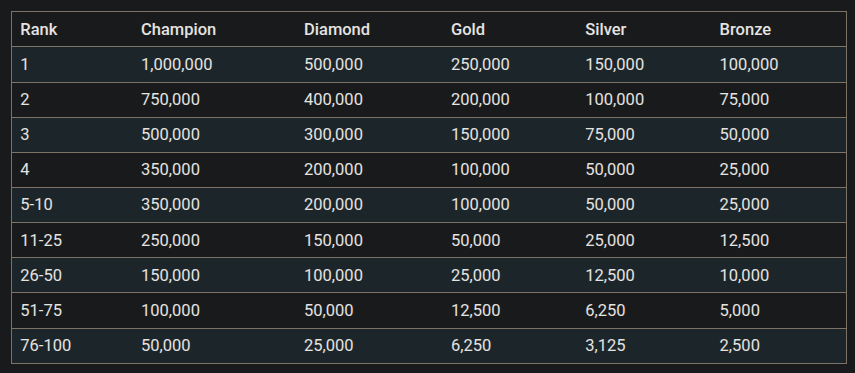Select the 1,000,000 Champion reward cell
This screenshot has width=855, height=373.
click(177, 64)
